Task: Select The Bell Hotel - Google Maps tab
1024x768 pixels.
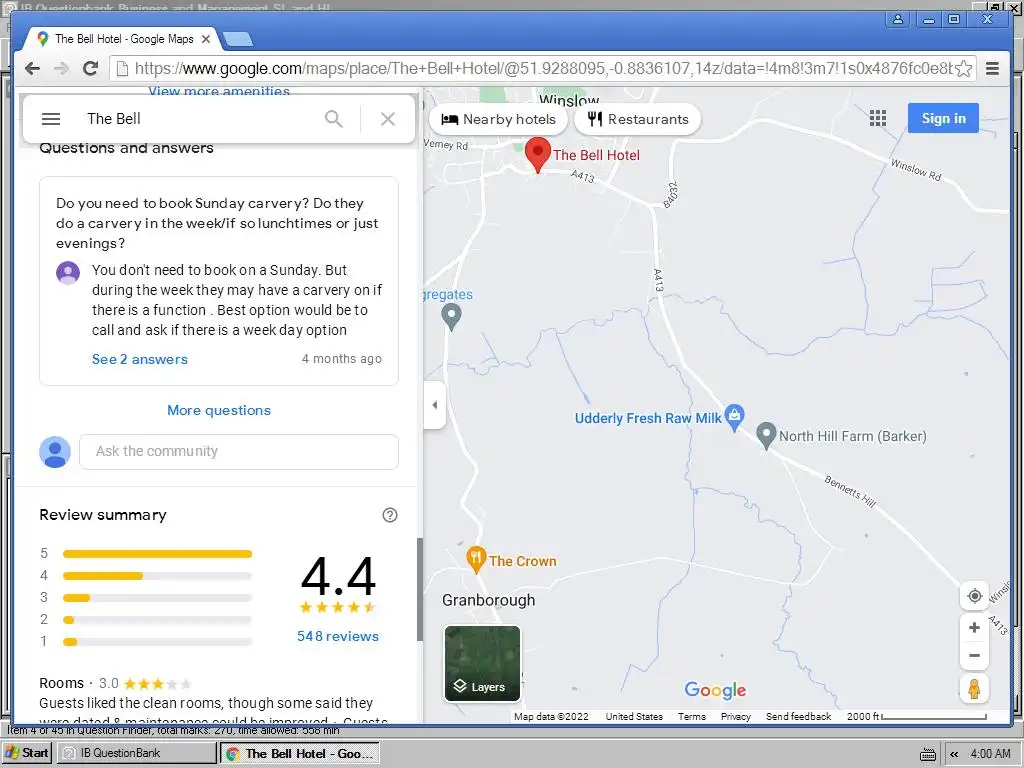Action: tap(124, 39)
